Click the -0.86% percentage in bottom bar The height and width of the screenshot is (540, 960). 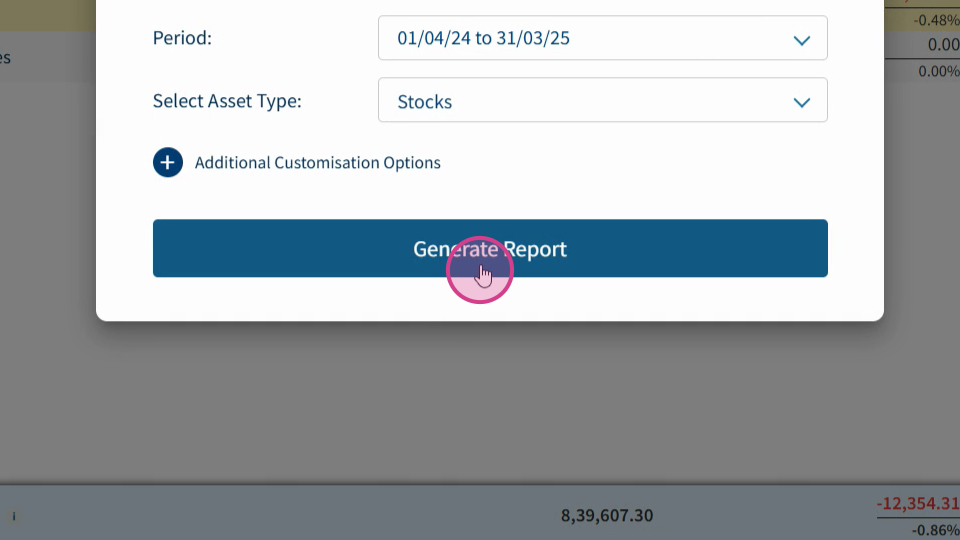tap(935, 530)
